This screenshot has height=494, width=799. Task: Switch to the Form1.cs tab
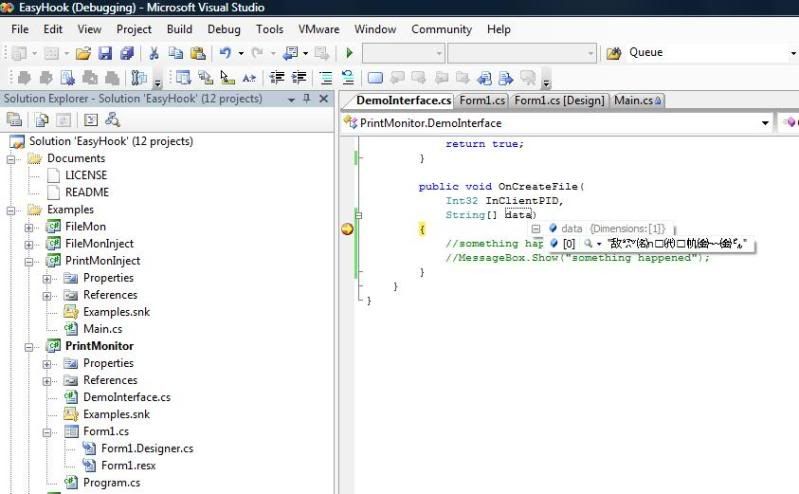[x=482, y=100]
